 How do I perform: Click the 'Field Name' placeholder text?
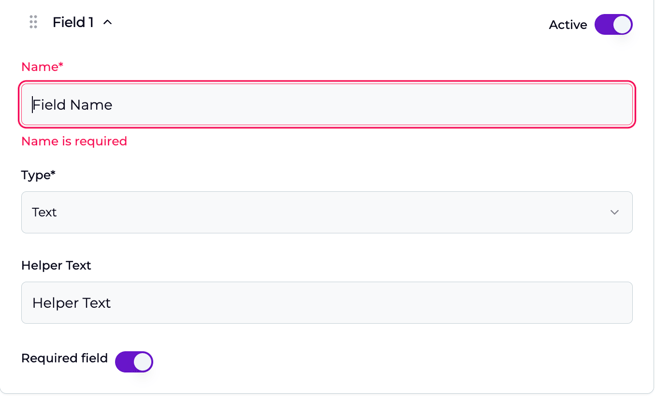[72, 105]
